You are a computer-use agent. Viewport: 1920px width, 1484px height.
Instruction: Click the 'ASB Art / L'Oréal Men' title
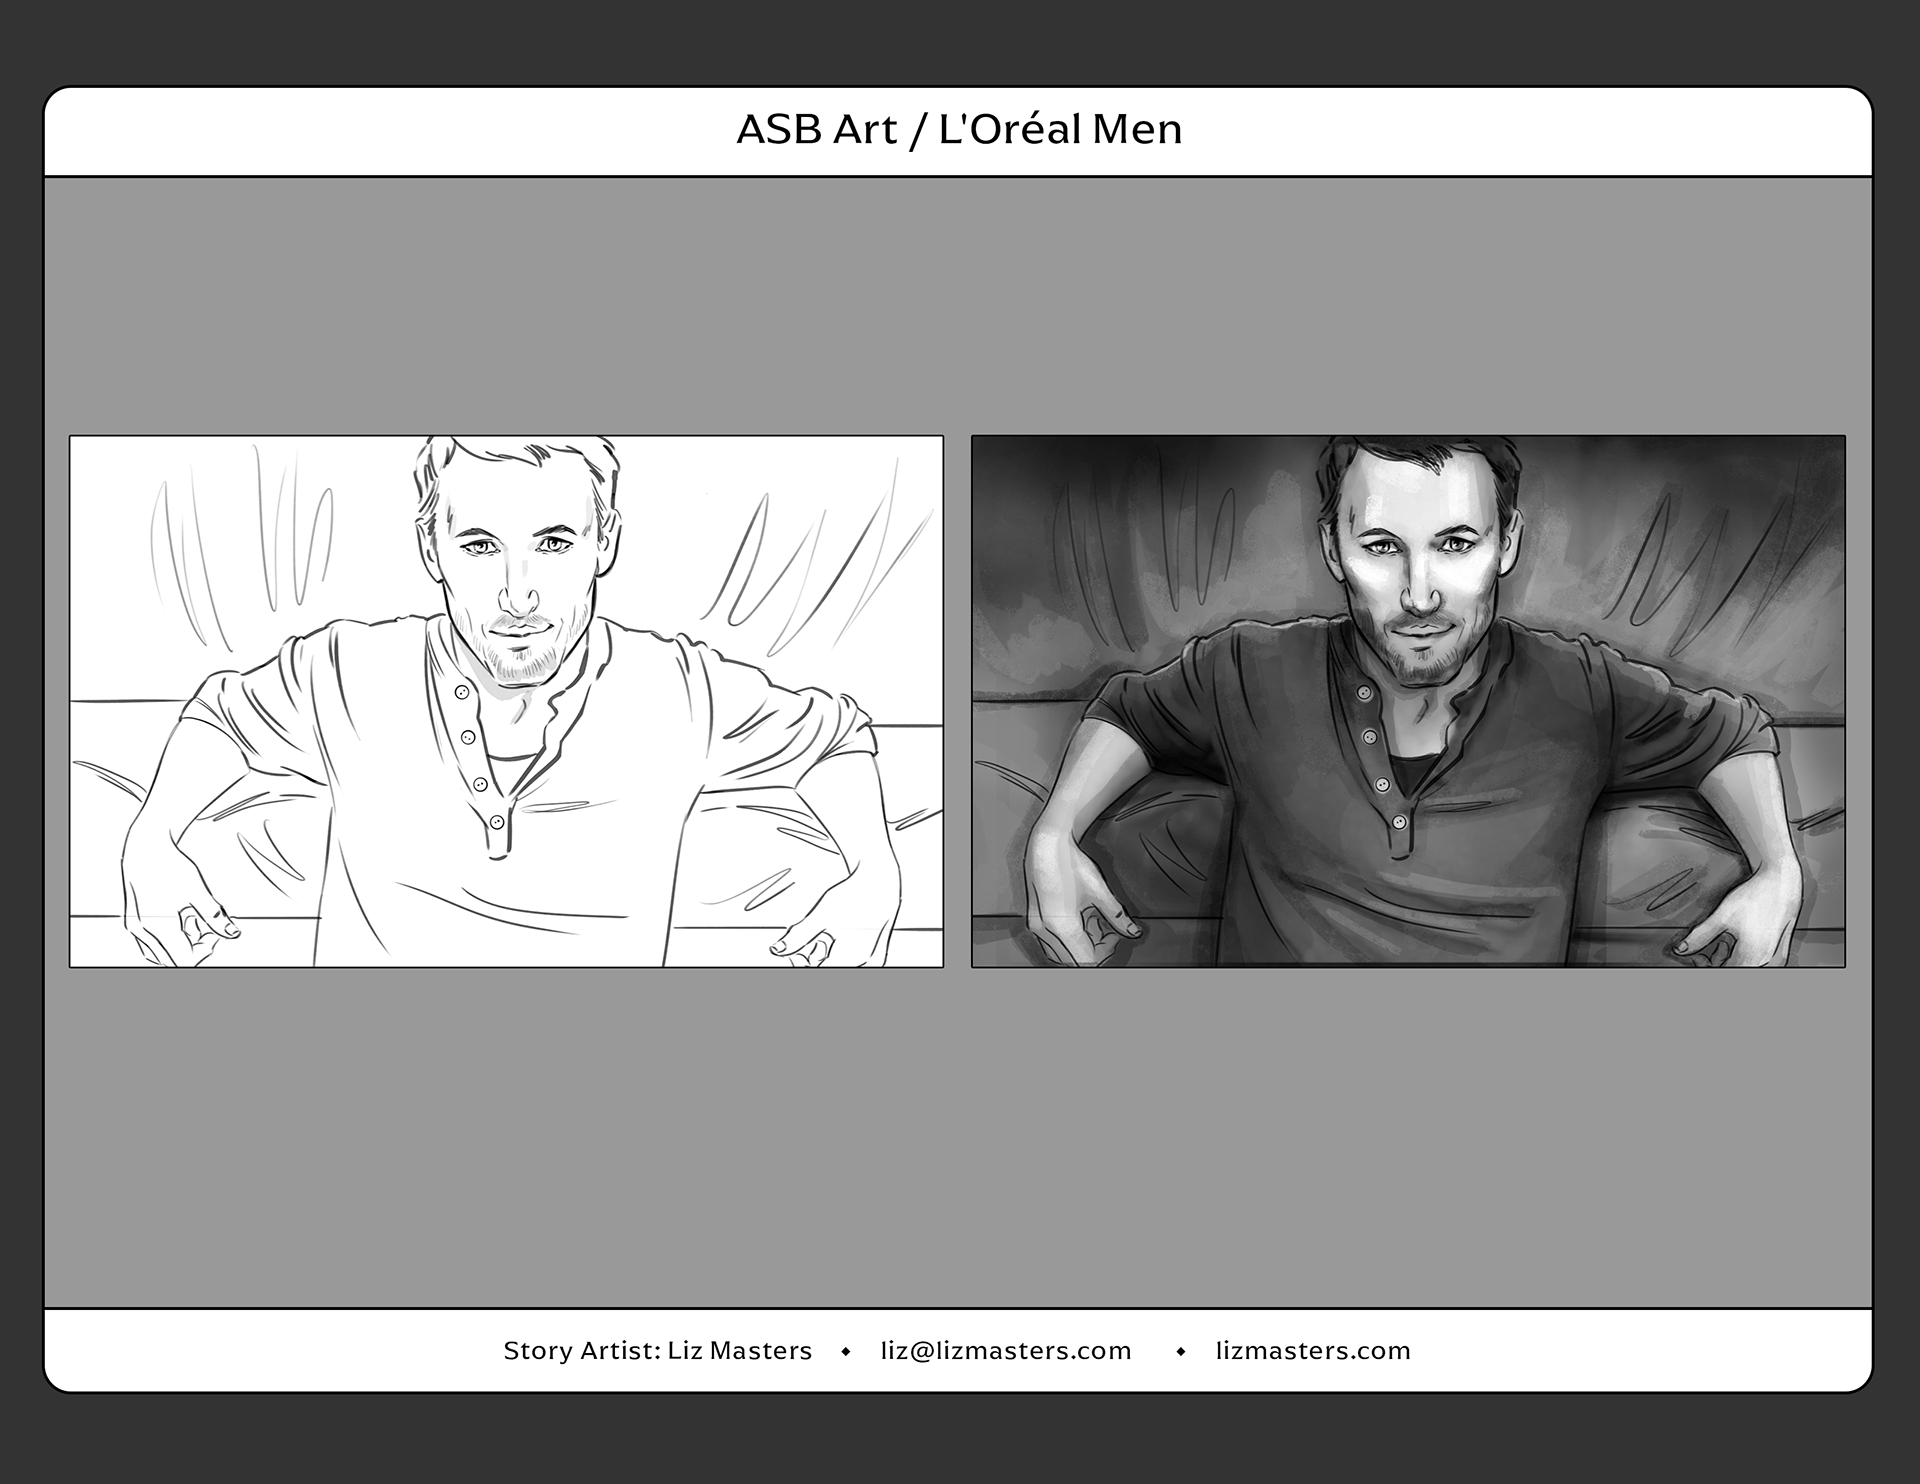[959, 130]
